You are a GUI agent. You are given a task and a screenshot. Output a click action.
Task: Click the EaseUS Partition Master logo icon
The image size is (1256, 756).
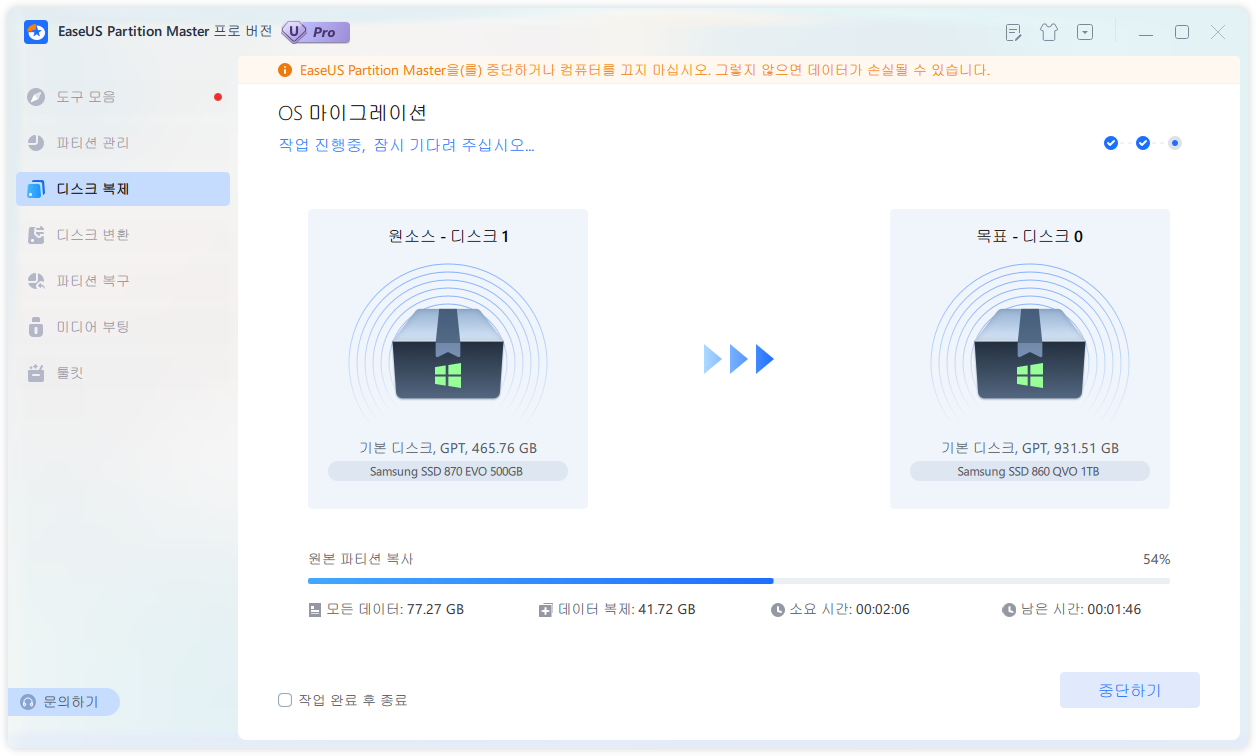pyautogui.click(x=37, y=32)
